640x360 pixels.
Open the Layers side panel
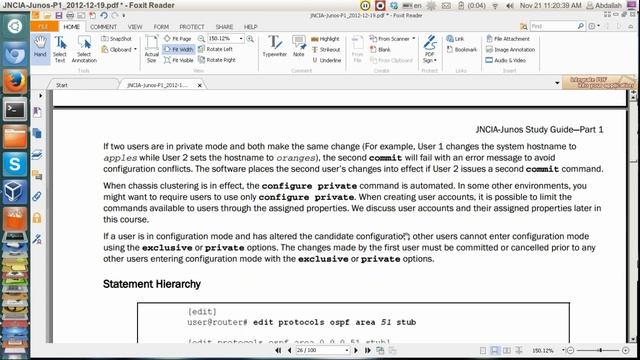(x=37, y=154)
